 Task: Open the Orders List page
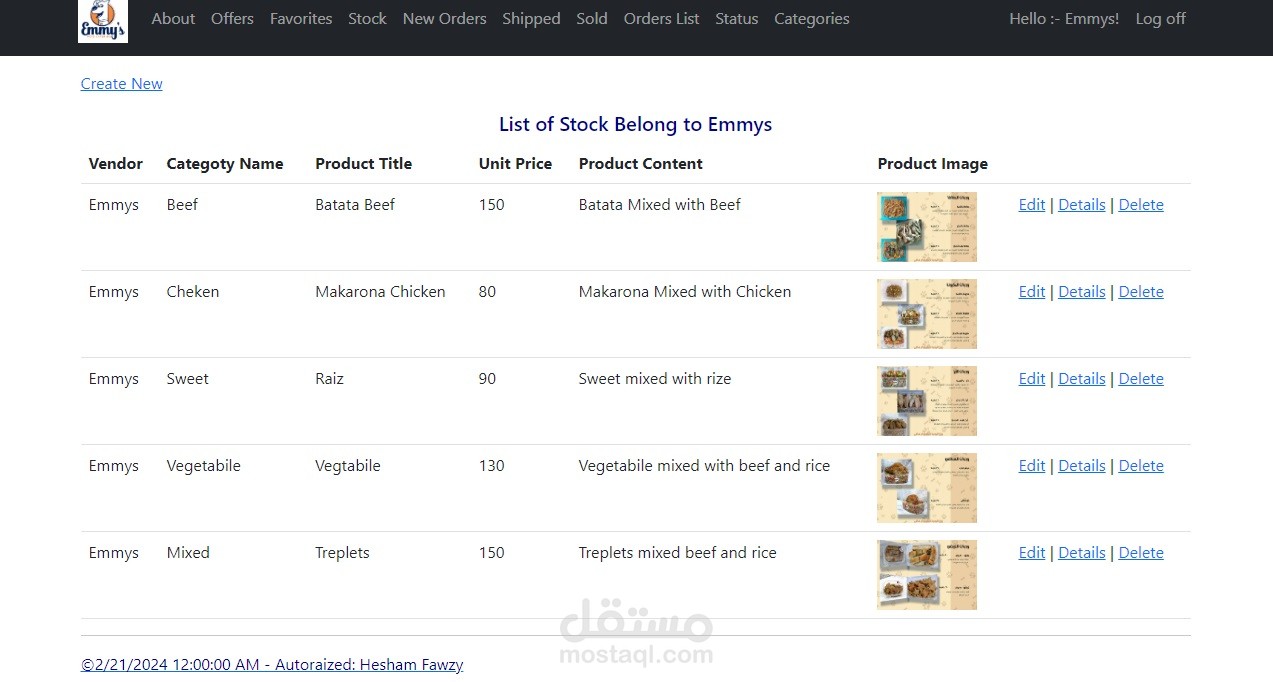click(661, 19)
